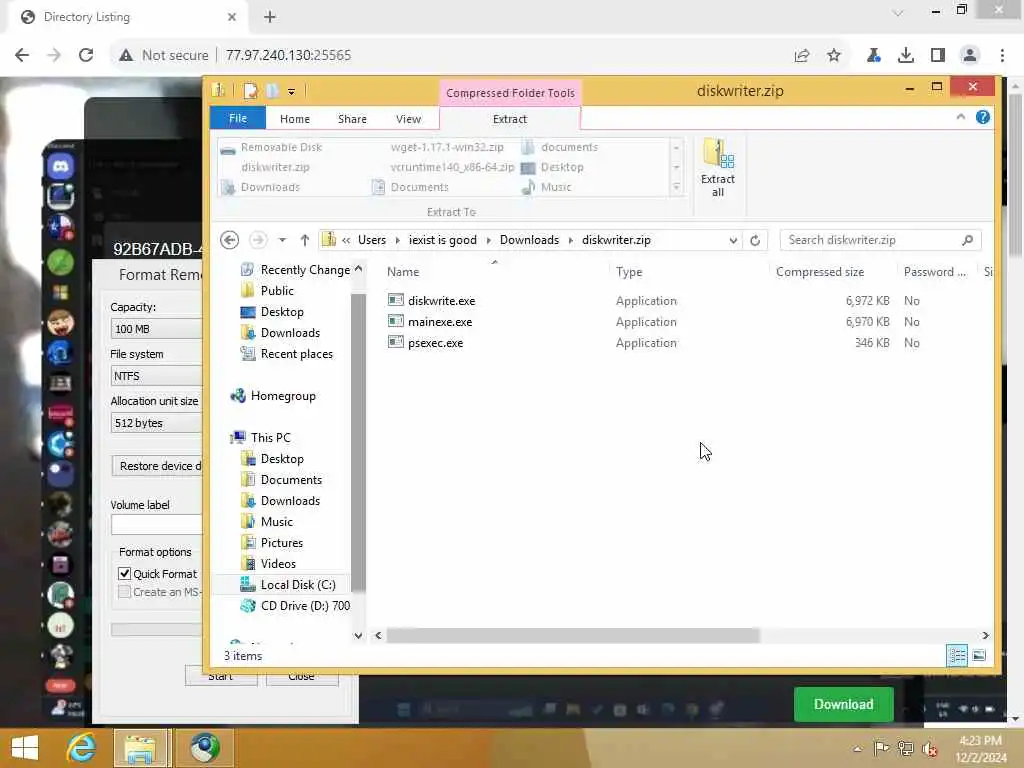The image size is (1024, 768).
Task: Open Allocation unit size dropdown
Action: 157,423
